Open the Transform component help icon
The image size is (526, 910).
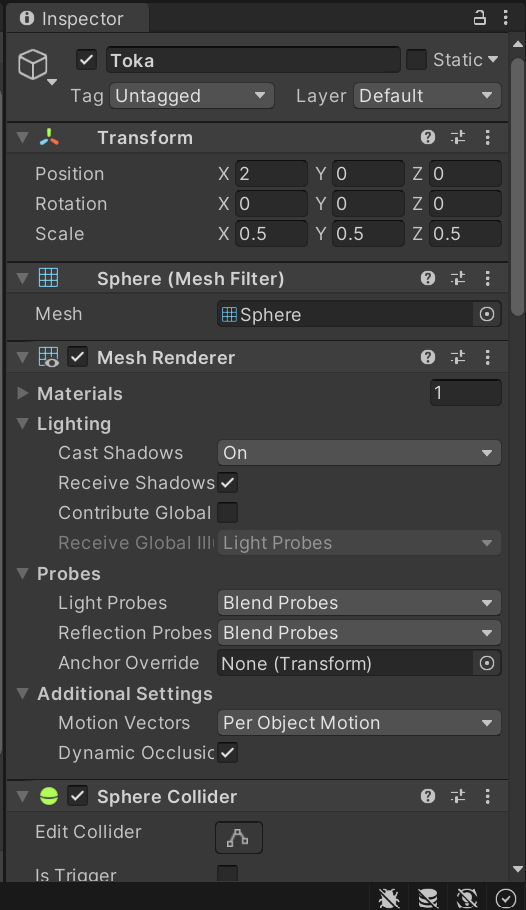pyautogui.click(x=428, y=138)
